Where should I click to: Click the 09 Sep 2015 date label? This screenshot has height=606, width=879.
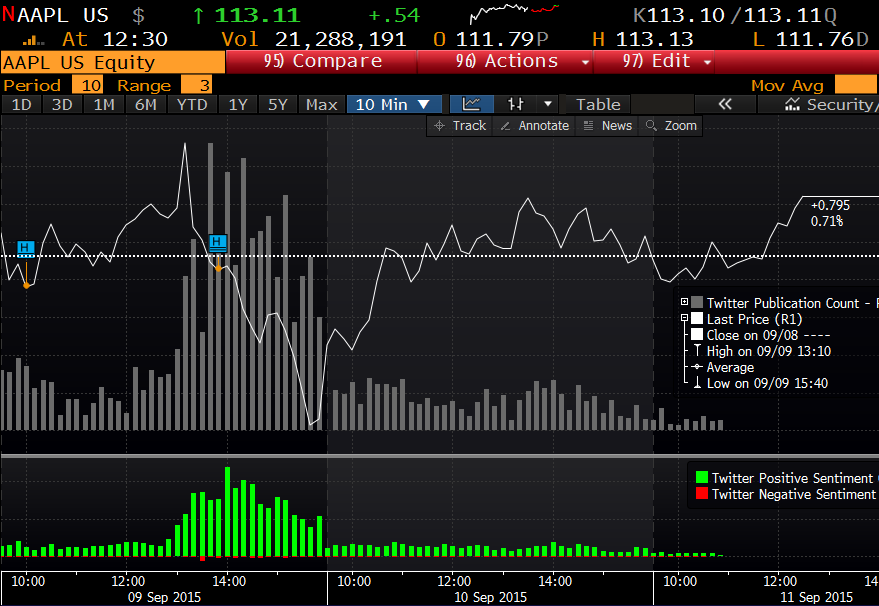tap(164, 597)
